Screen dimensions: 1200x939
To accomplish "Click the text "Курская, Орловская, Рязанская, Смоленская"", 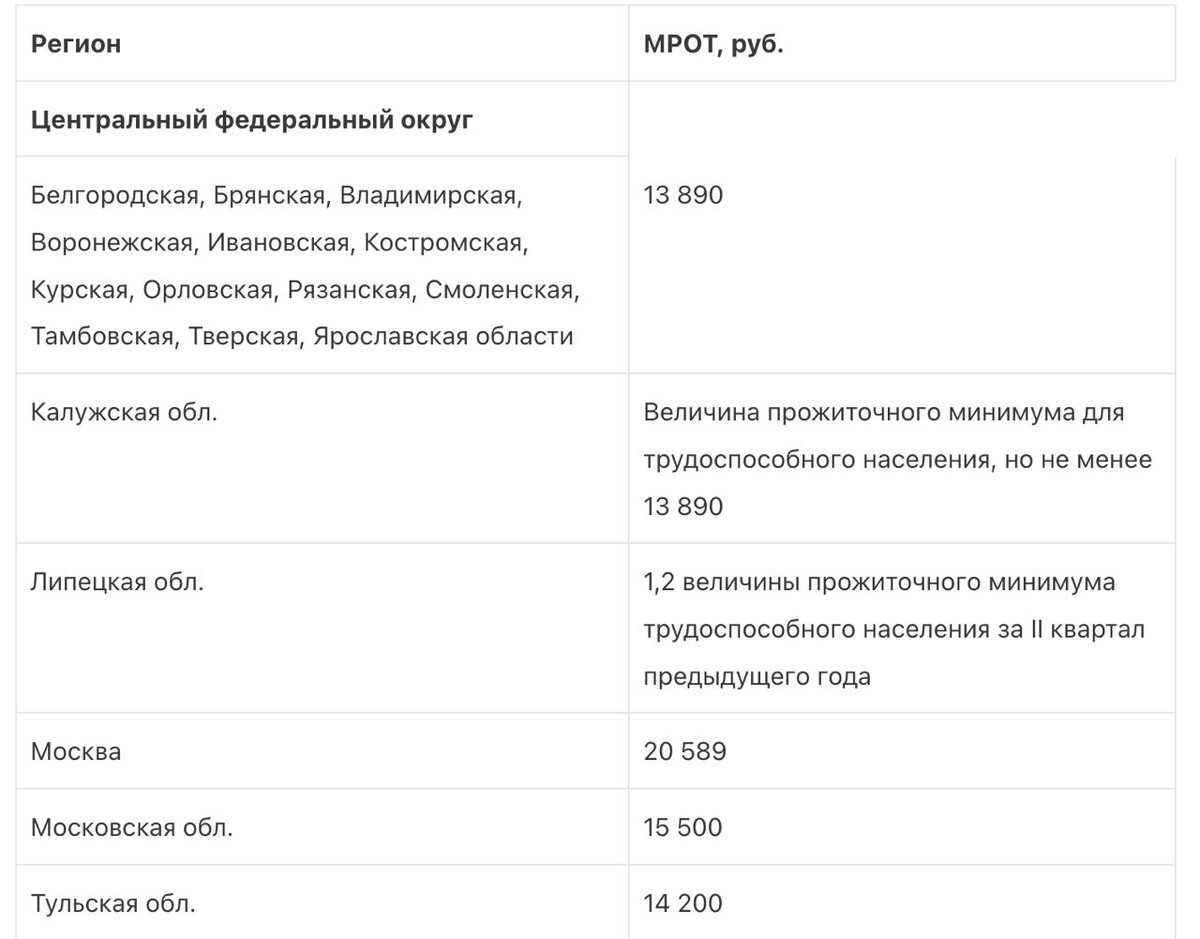I will coord(305,290).
